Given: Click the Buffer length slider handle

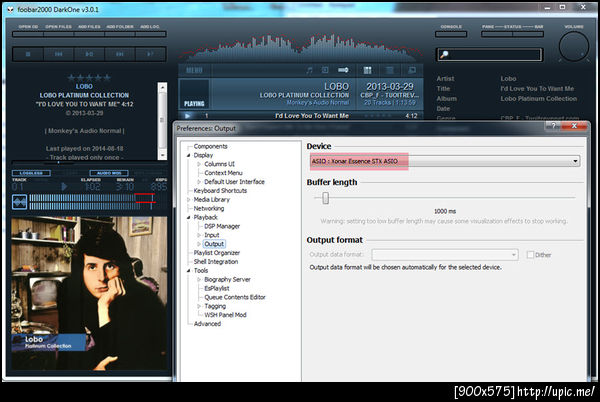Looking at the screenshot, I should click(x=325, y=198).
